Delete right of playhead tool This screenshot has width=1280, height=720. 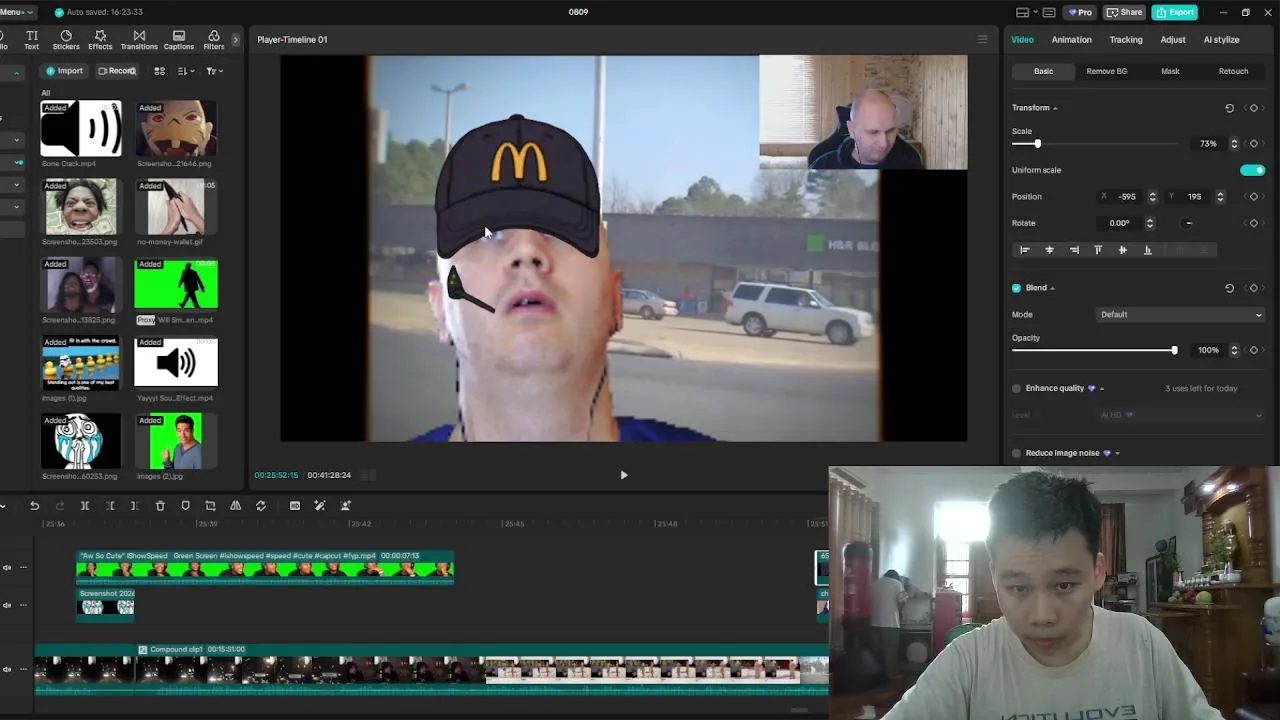pos(134,506)
